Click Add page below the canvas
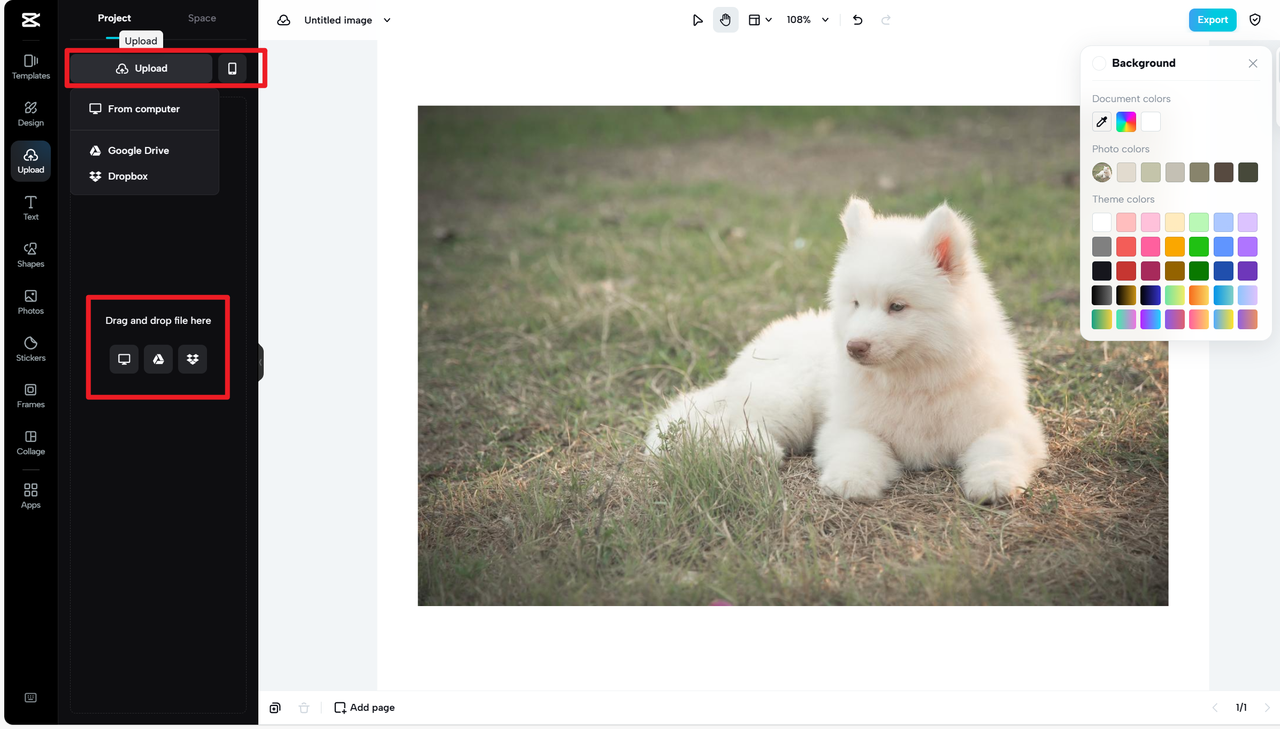The height and width of the screenshot is (729, 1280). [364, 707]
